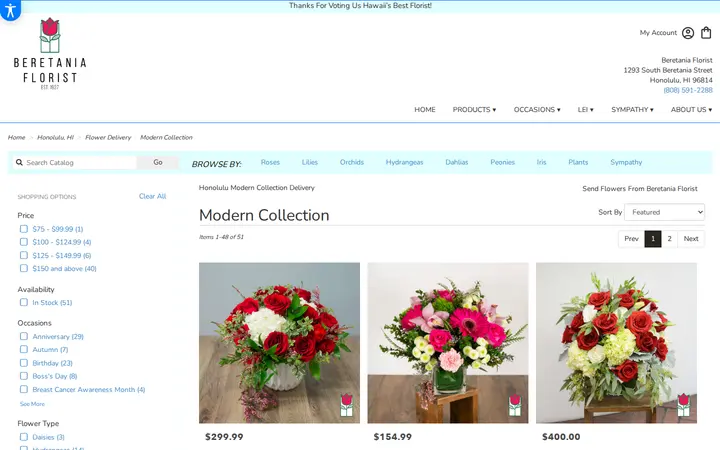Browse by Peonies

coord(502,162)
